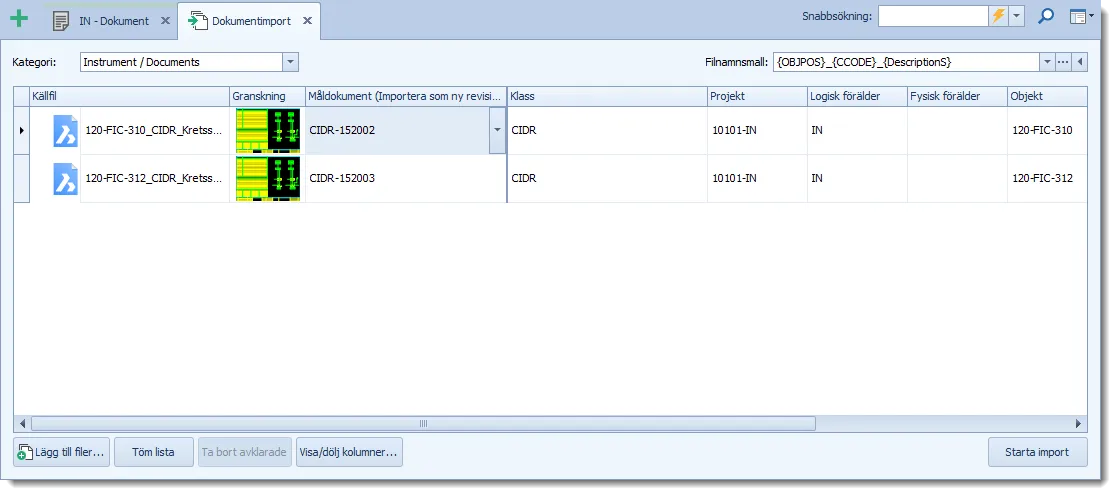Click the lightning bolt quick search icon
The height and width of the screenshot is (495, 1116).
pyautogui.click(x=999, y=16)
